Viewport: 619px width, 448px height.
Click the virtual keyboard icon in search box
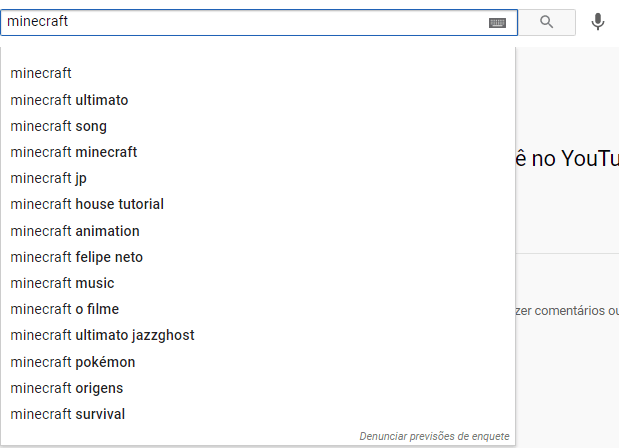pos(497,22)
